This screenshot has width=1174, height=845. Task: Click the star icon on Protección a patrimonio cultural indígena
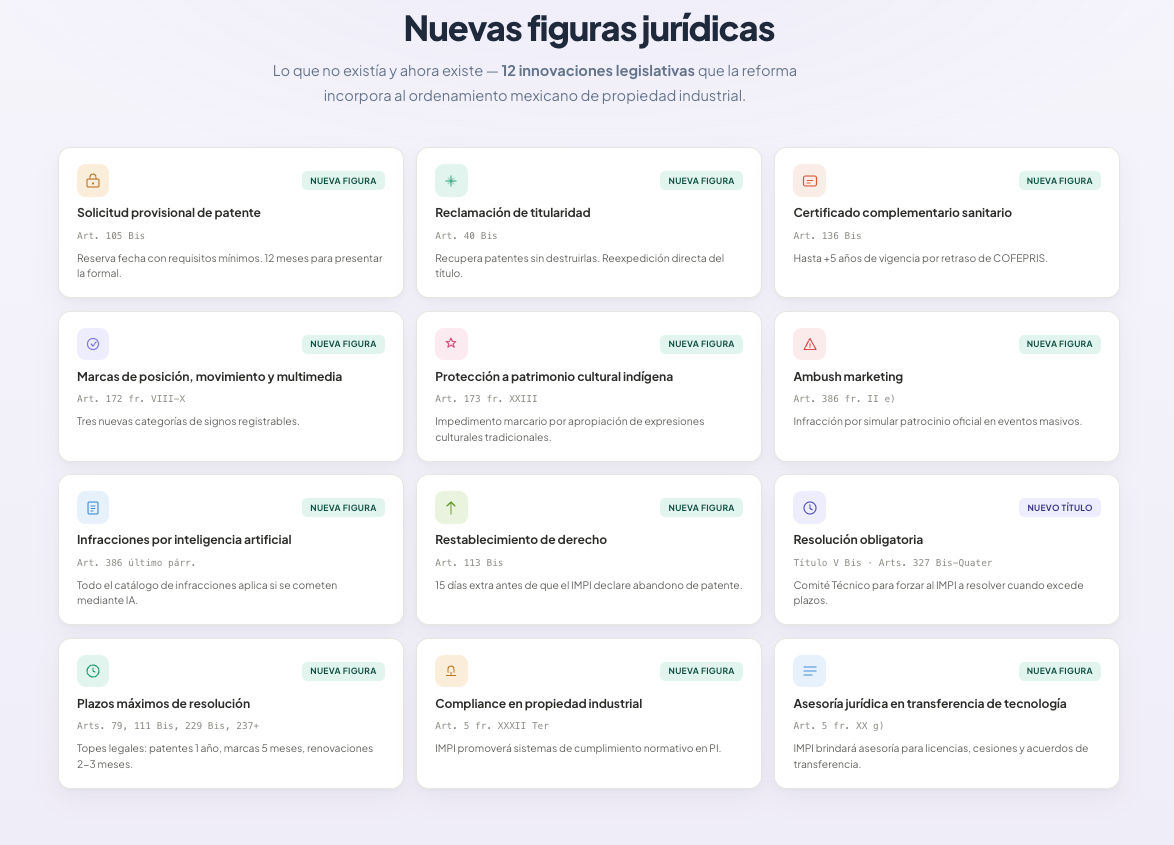[451, 344]
